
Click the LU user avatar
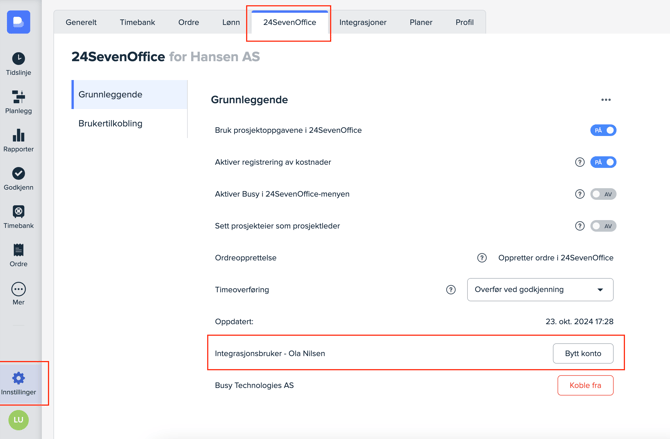[18, 420]
